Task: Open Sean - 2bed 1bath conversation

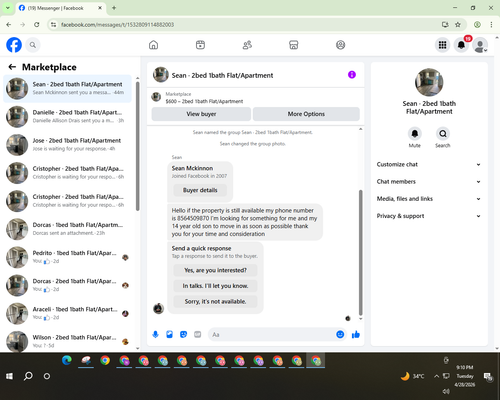Action: [67, 88]
